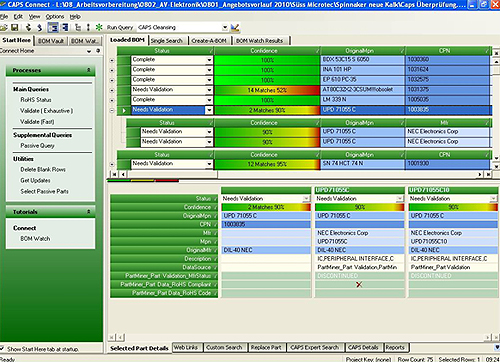
Task: Open the Connect Home dropdown arrow
Action: [x=89, y=51]
